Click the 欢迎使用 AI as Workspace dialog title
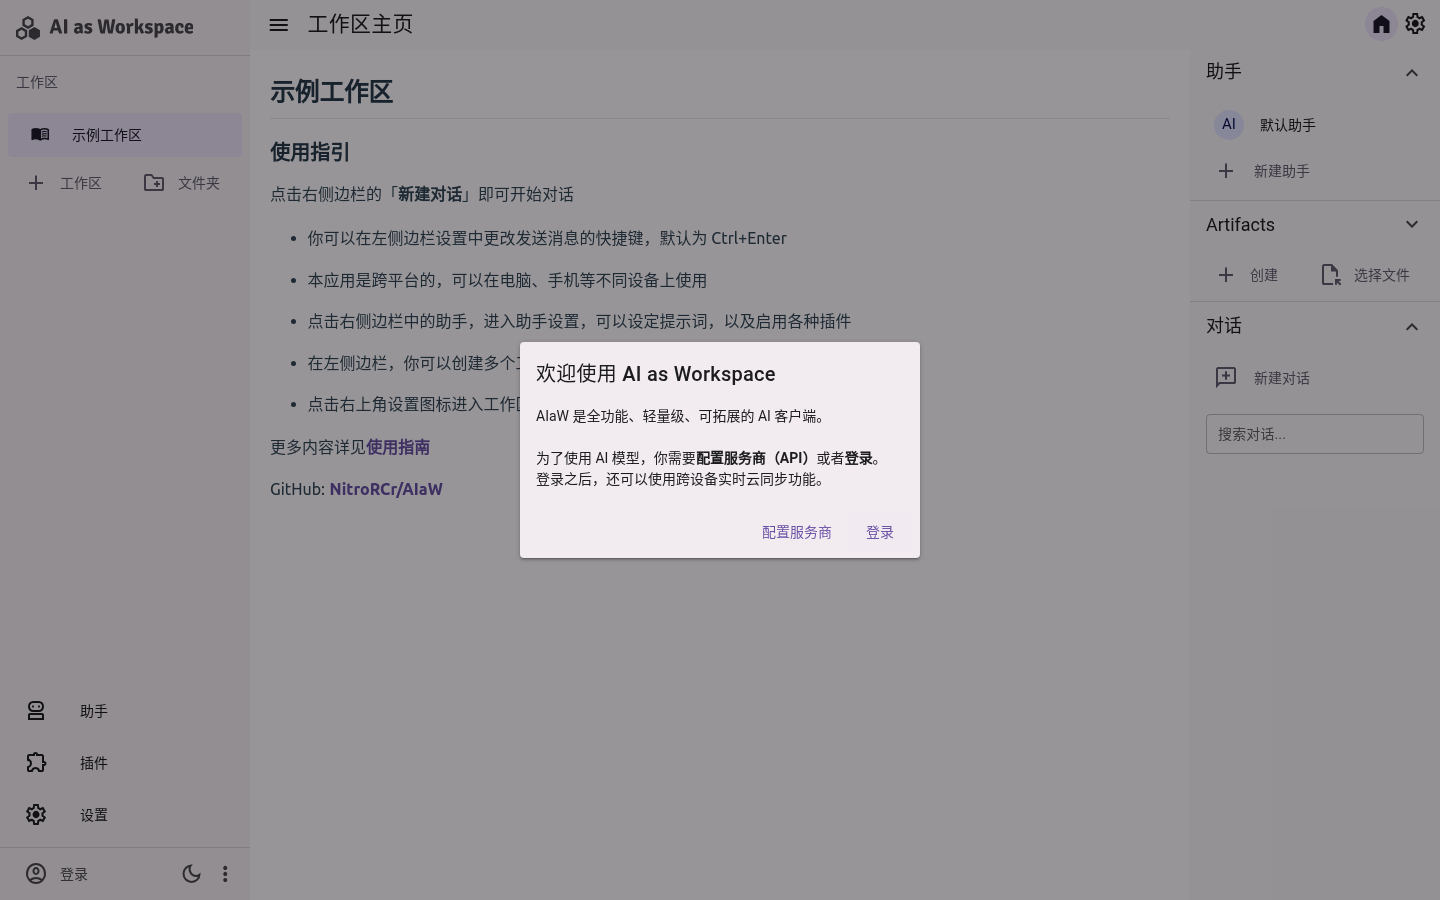This screenshot has height=900, width=1440. coord(656,374)
